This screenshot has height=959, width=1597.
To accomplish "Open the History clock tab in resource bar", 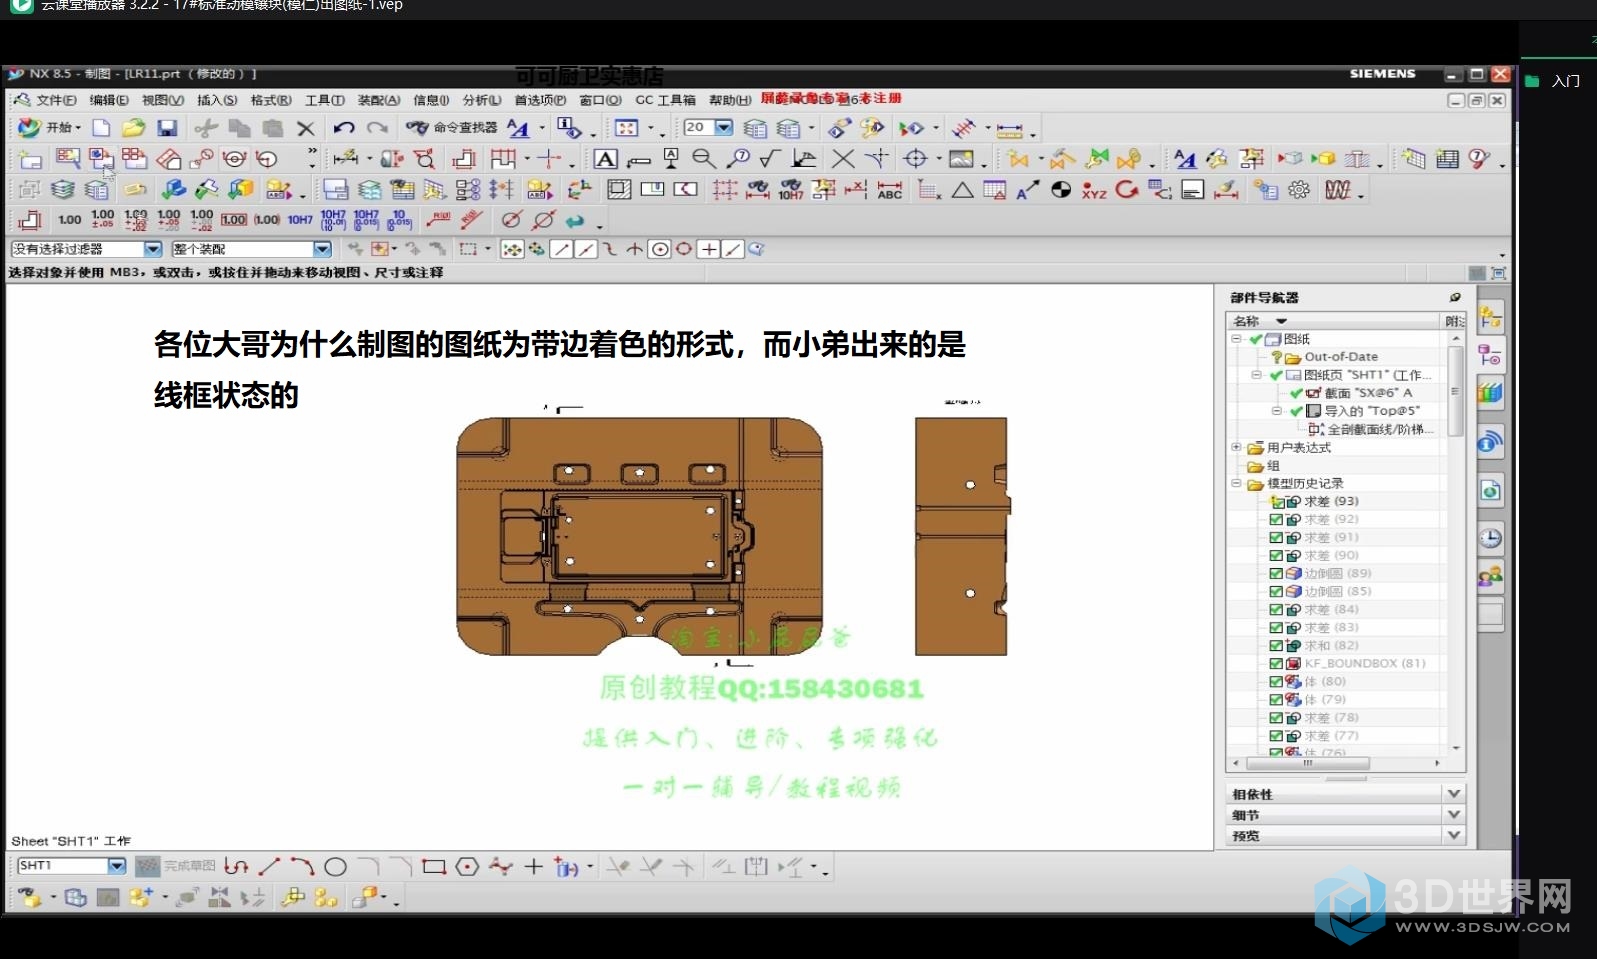I will coord(1490,538).
